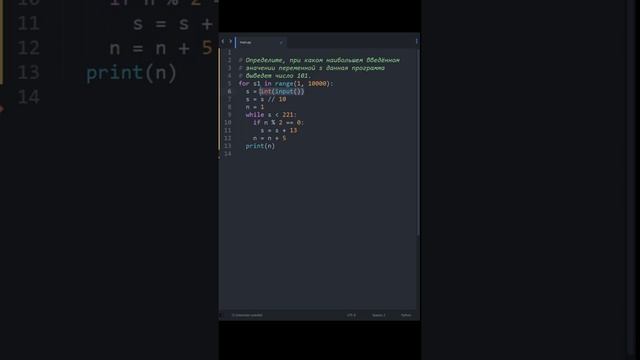Click large line number 14 in background gutter
The height and width of the screenshot is (360, 640).
tap(29, 97)
